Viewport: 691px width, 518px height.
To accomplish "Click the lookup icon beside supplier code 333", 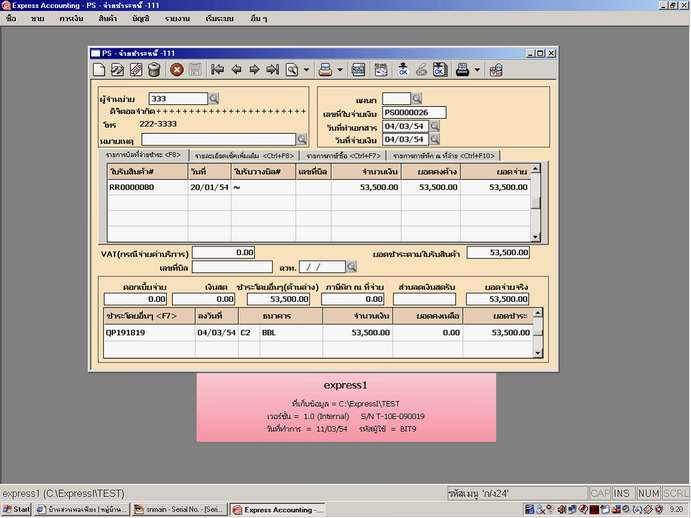I will tap(213, 99).
